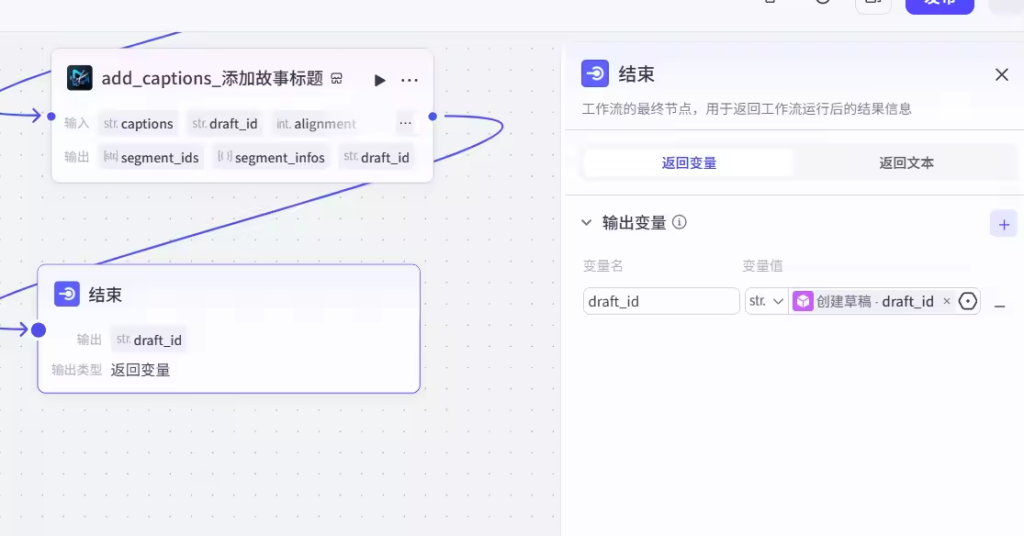Click the add_captions node output port
Screen dimensions: 1024x536
click(x=432, y=116)
